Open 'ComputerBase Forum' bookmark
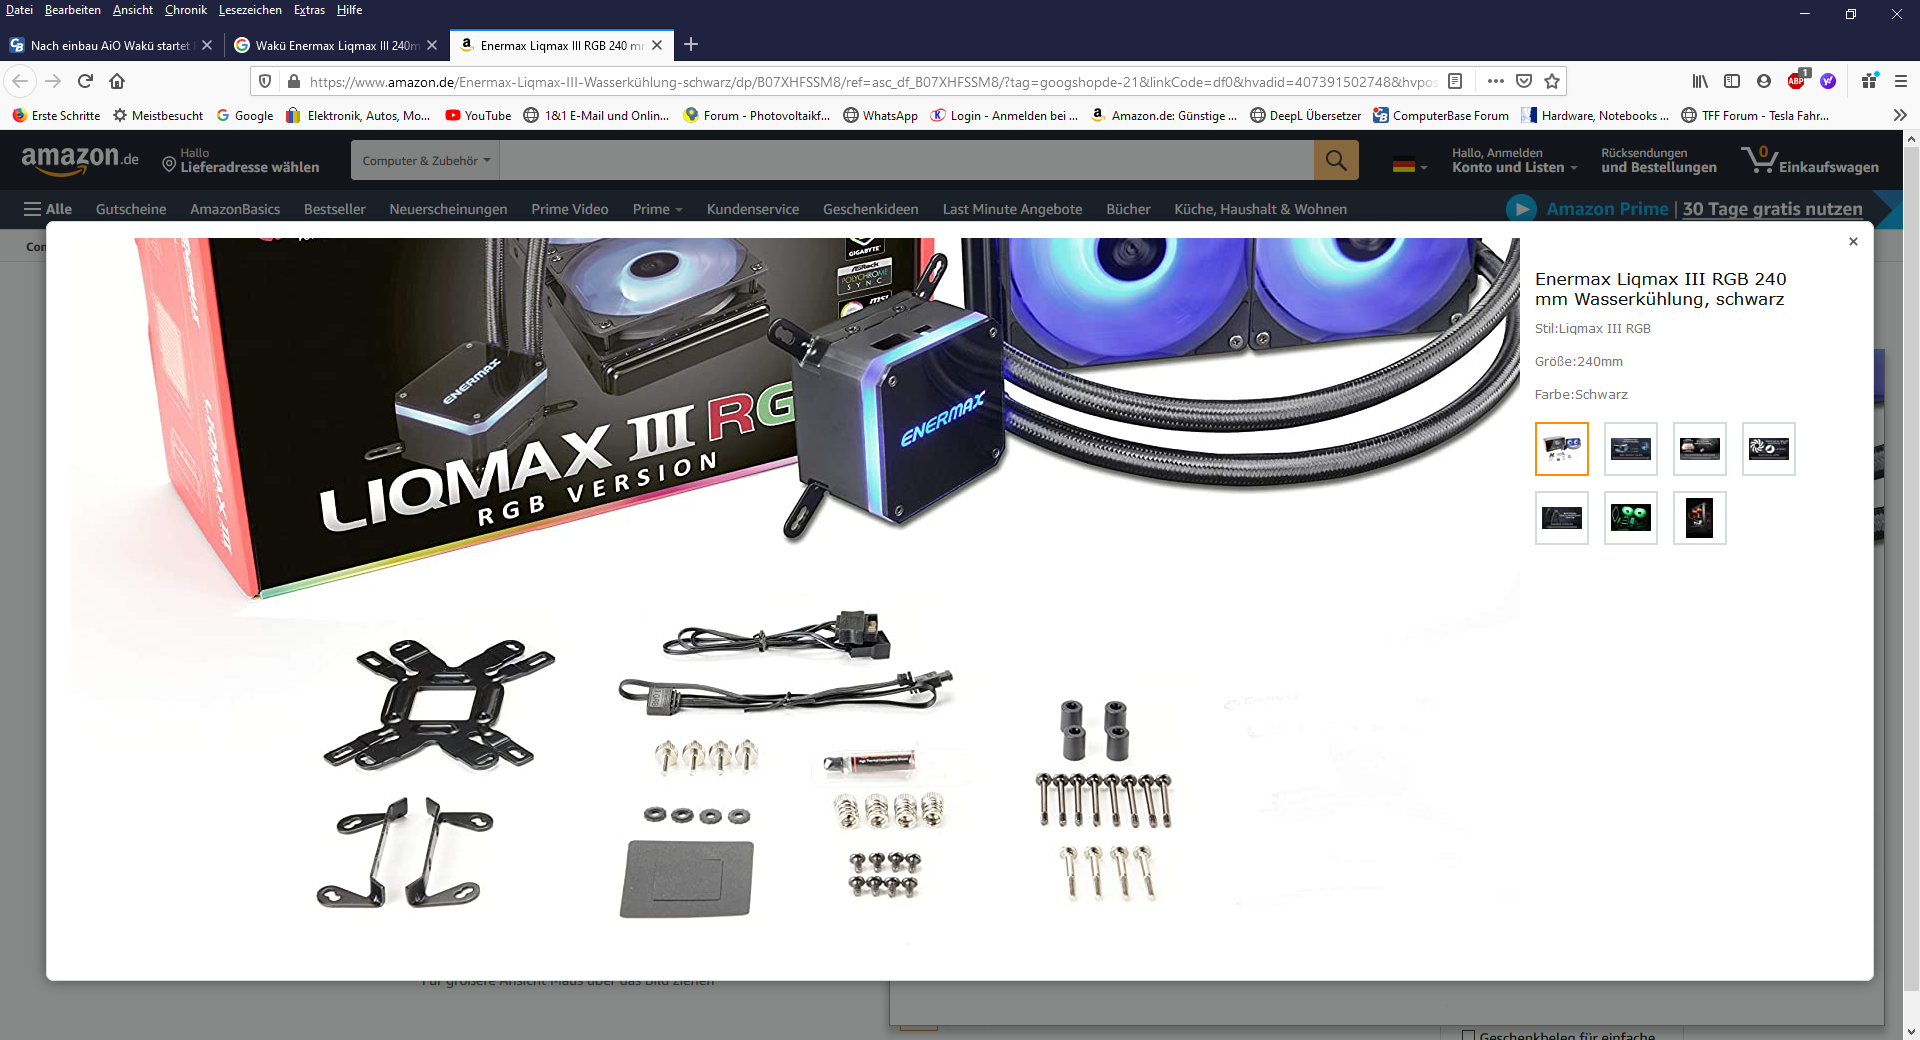 point(1440,115)
